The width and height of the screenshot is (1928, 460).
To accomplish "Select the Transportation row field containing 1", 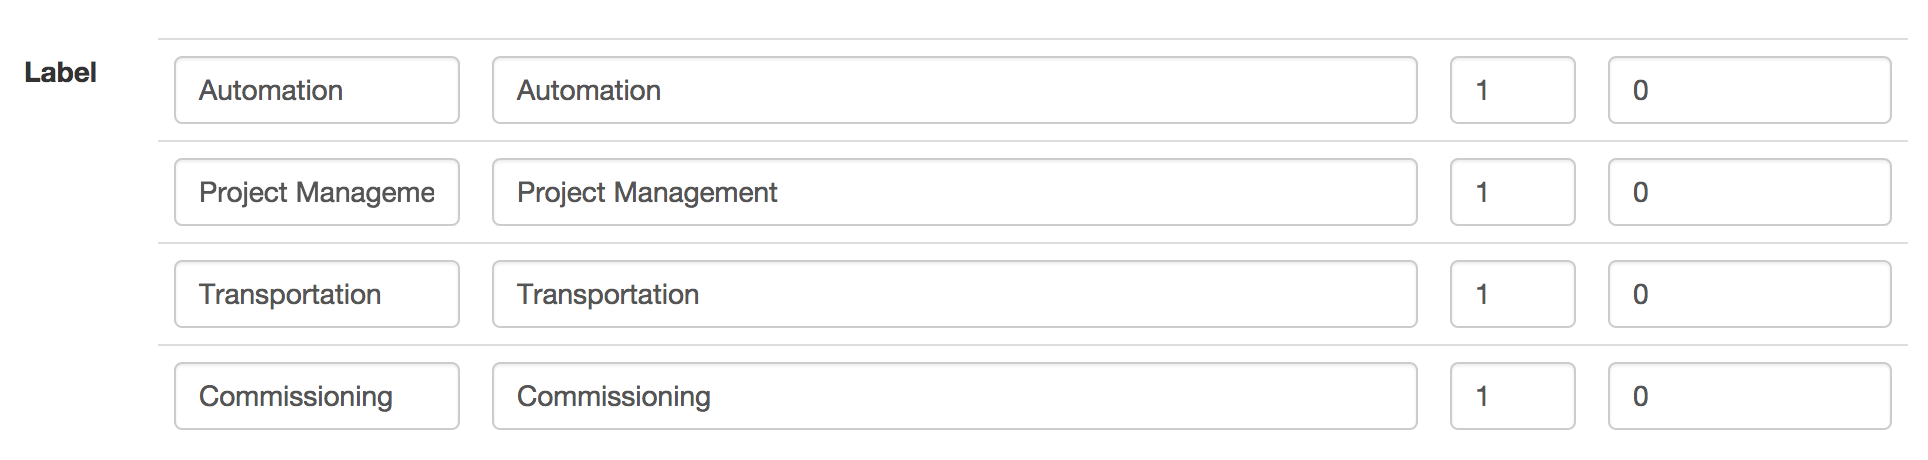I will pyautogui.click(x=1513, y=294).
